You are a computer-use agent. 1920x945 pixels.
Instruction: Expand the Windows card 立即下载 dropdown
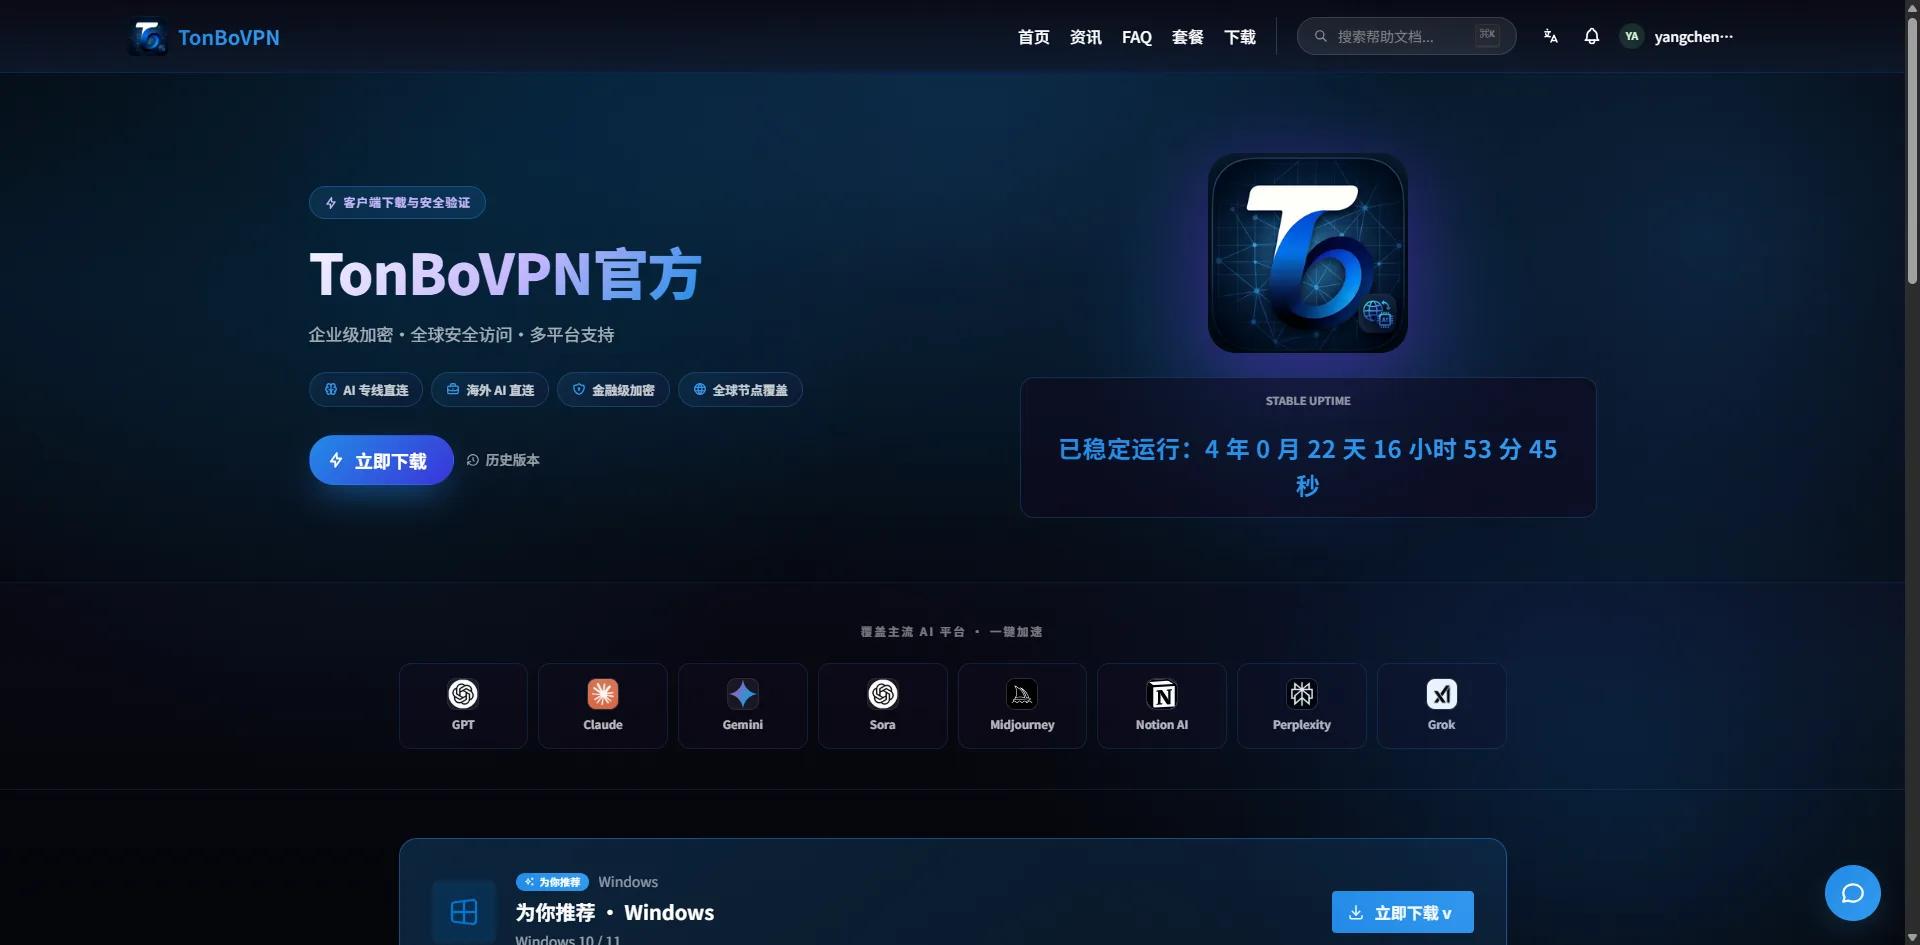1403,912
